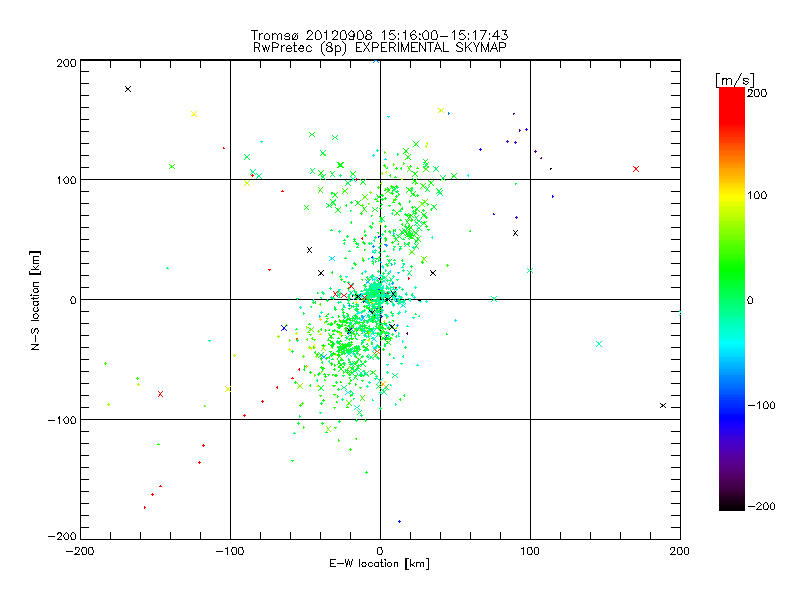Click the yellow X marker in the upper-left quadrant
Viewport: 800px width, 600px height.
[x=194, y=114]
